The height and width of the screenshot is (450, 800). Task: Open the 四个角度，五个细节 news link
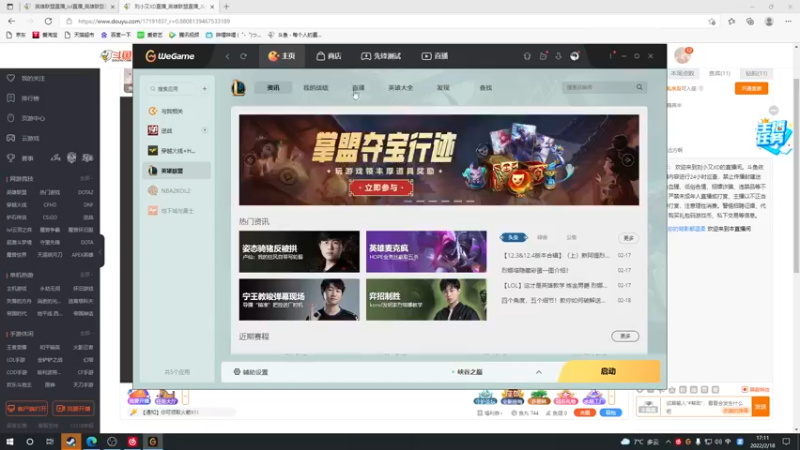pyautogui.click(x=554, y=301)
